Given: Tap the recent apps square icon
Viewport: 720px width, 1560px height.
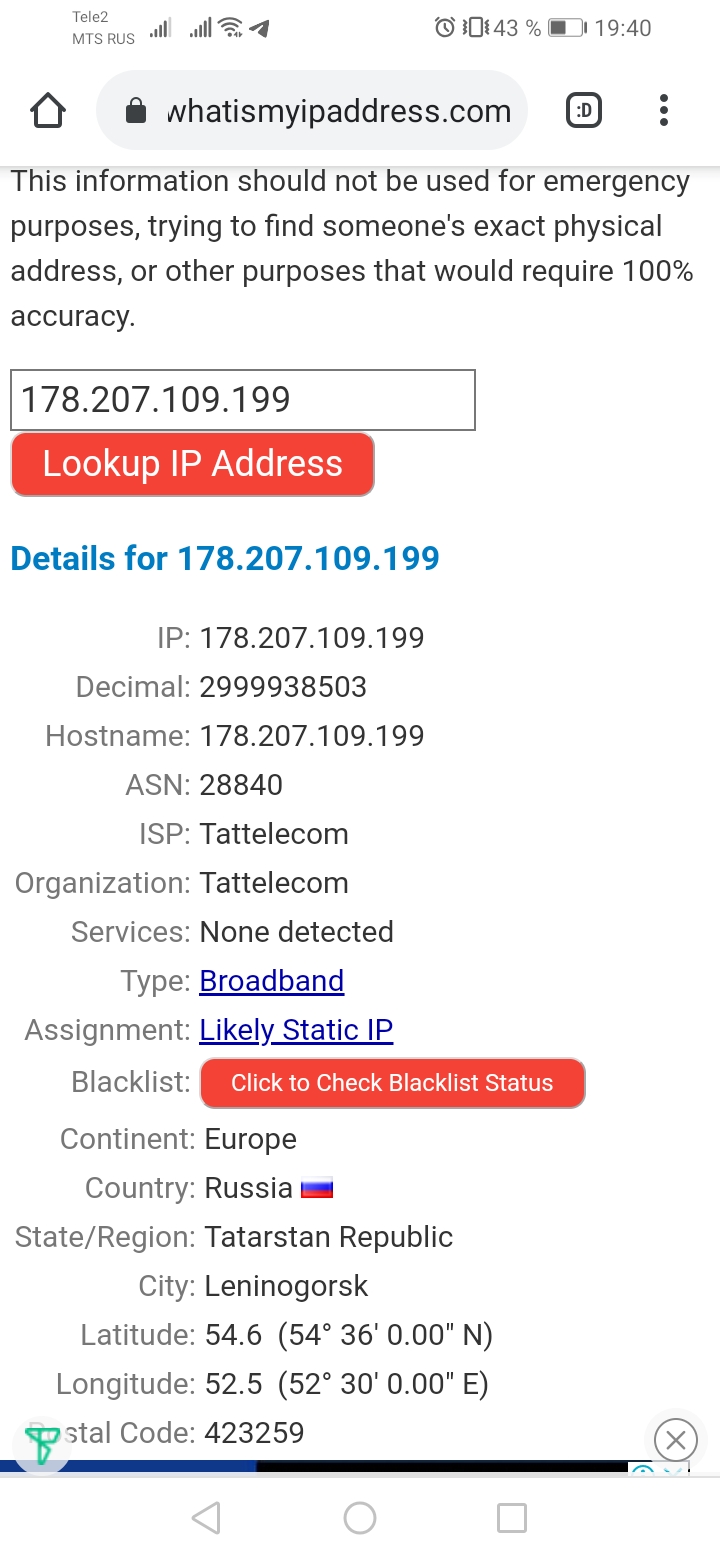Looking at the screenshot, I should (x=512, y=1518).
